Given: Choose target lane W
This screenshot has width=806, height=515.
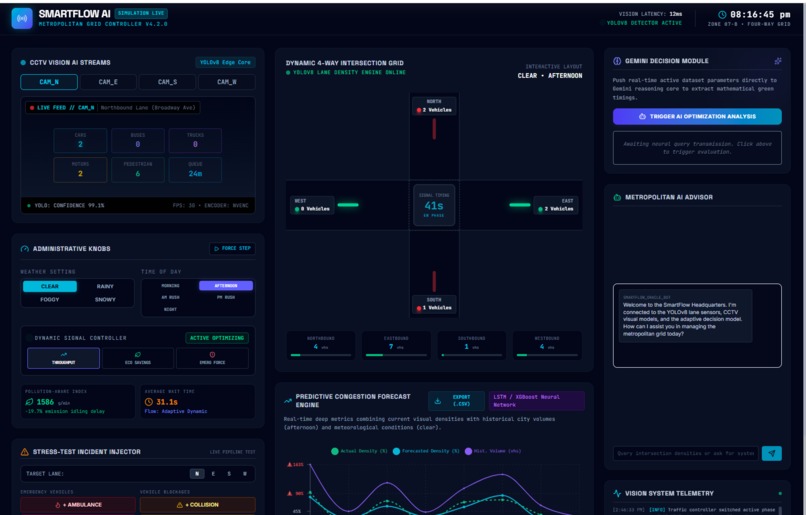Looking at the screenshot, I should 245,474.
